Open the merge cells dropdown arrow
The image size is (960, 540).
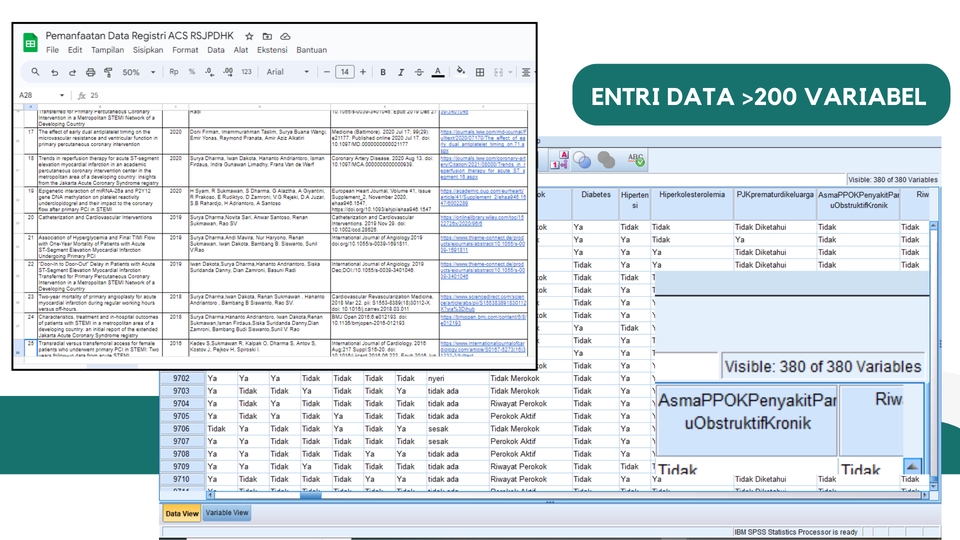click(510, 72)
